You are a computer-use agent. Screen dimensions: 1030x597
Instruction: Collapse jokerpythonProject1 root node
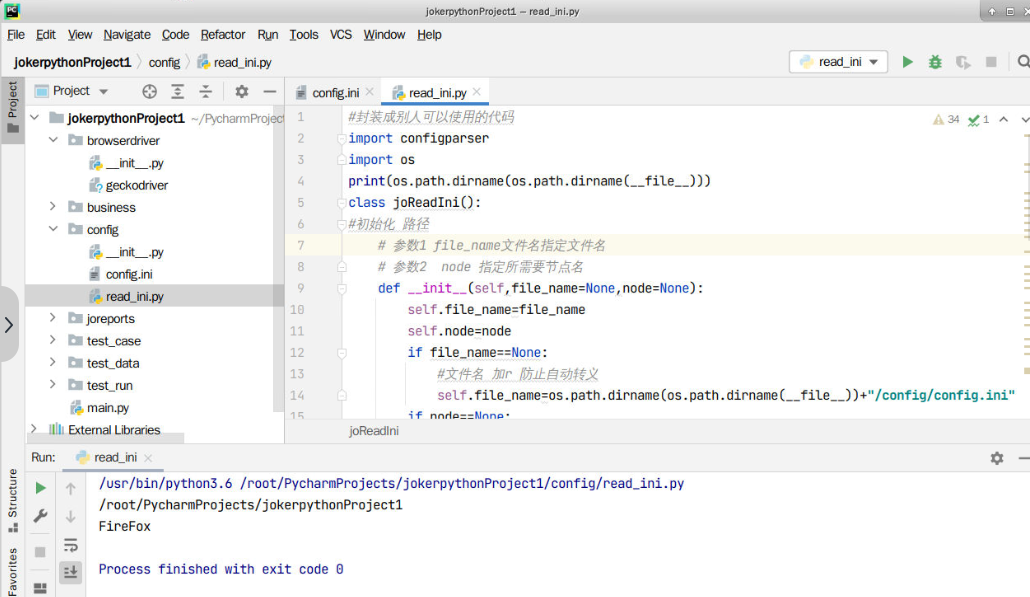pyautogui.click(x=34, y=118)
